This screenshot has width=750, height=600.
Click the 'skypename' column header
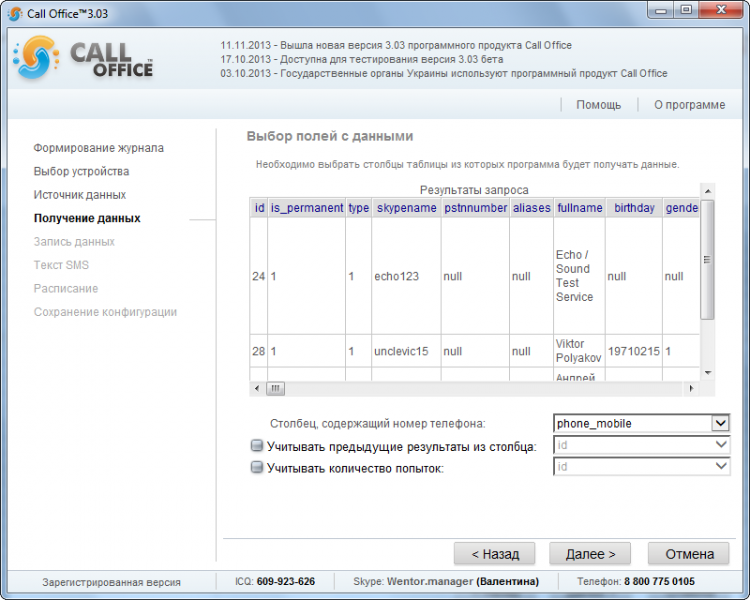407,208
